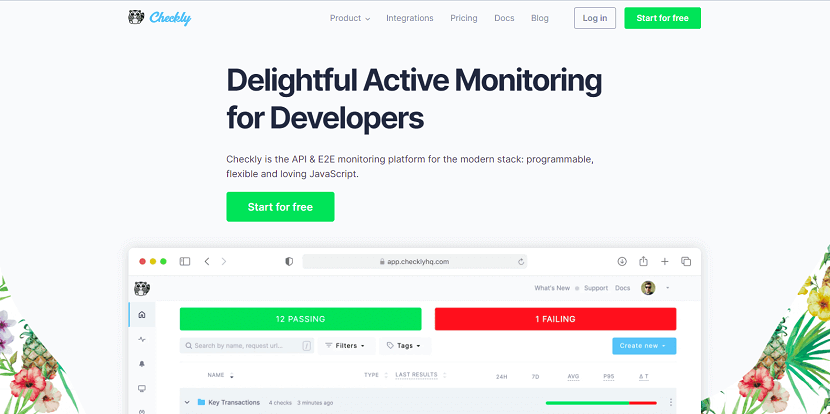Screen dimensions: 830x414
Task: Open What's New in dashboard
Action: 552,288
